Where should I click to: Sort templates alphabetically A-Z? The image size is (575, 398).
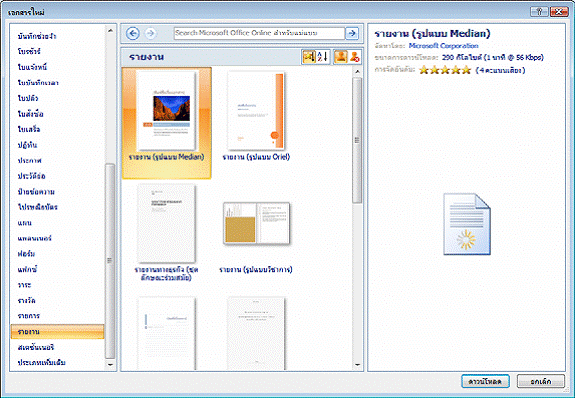click(323, 57)
